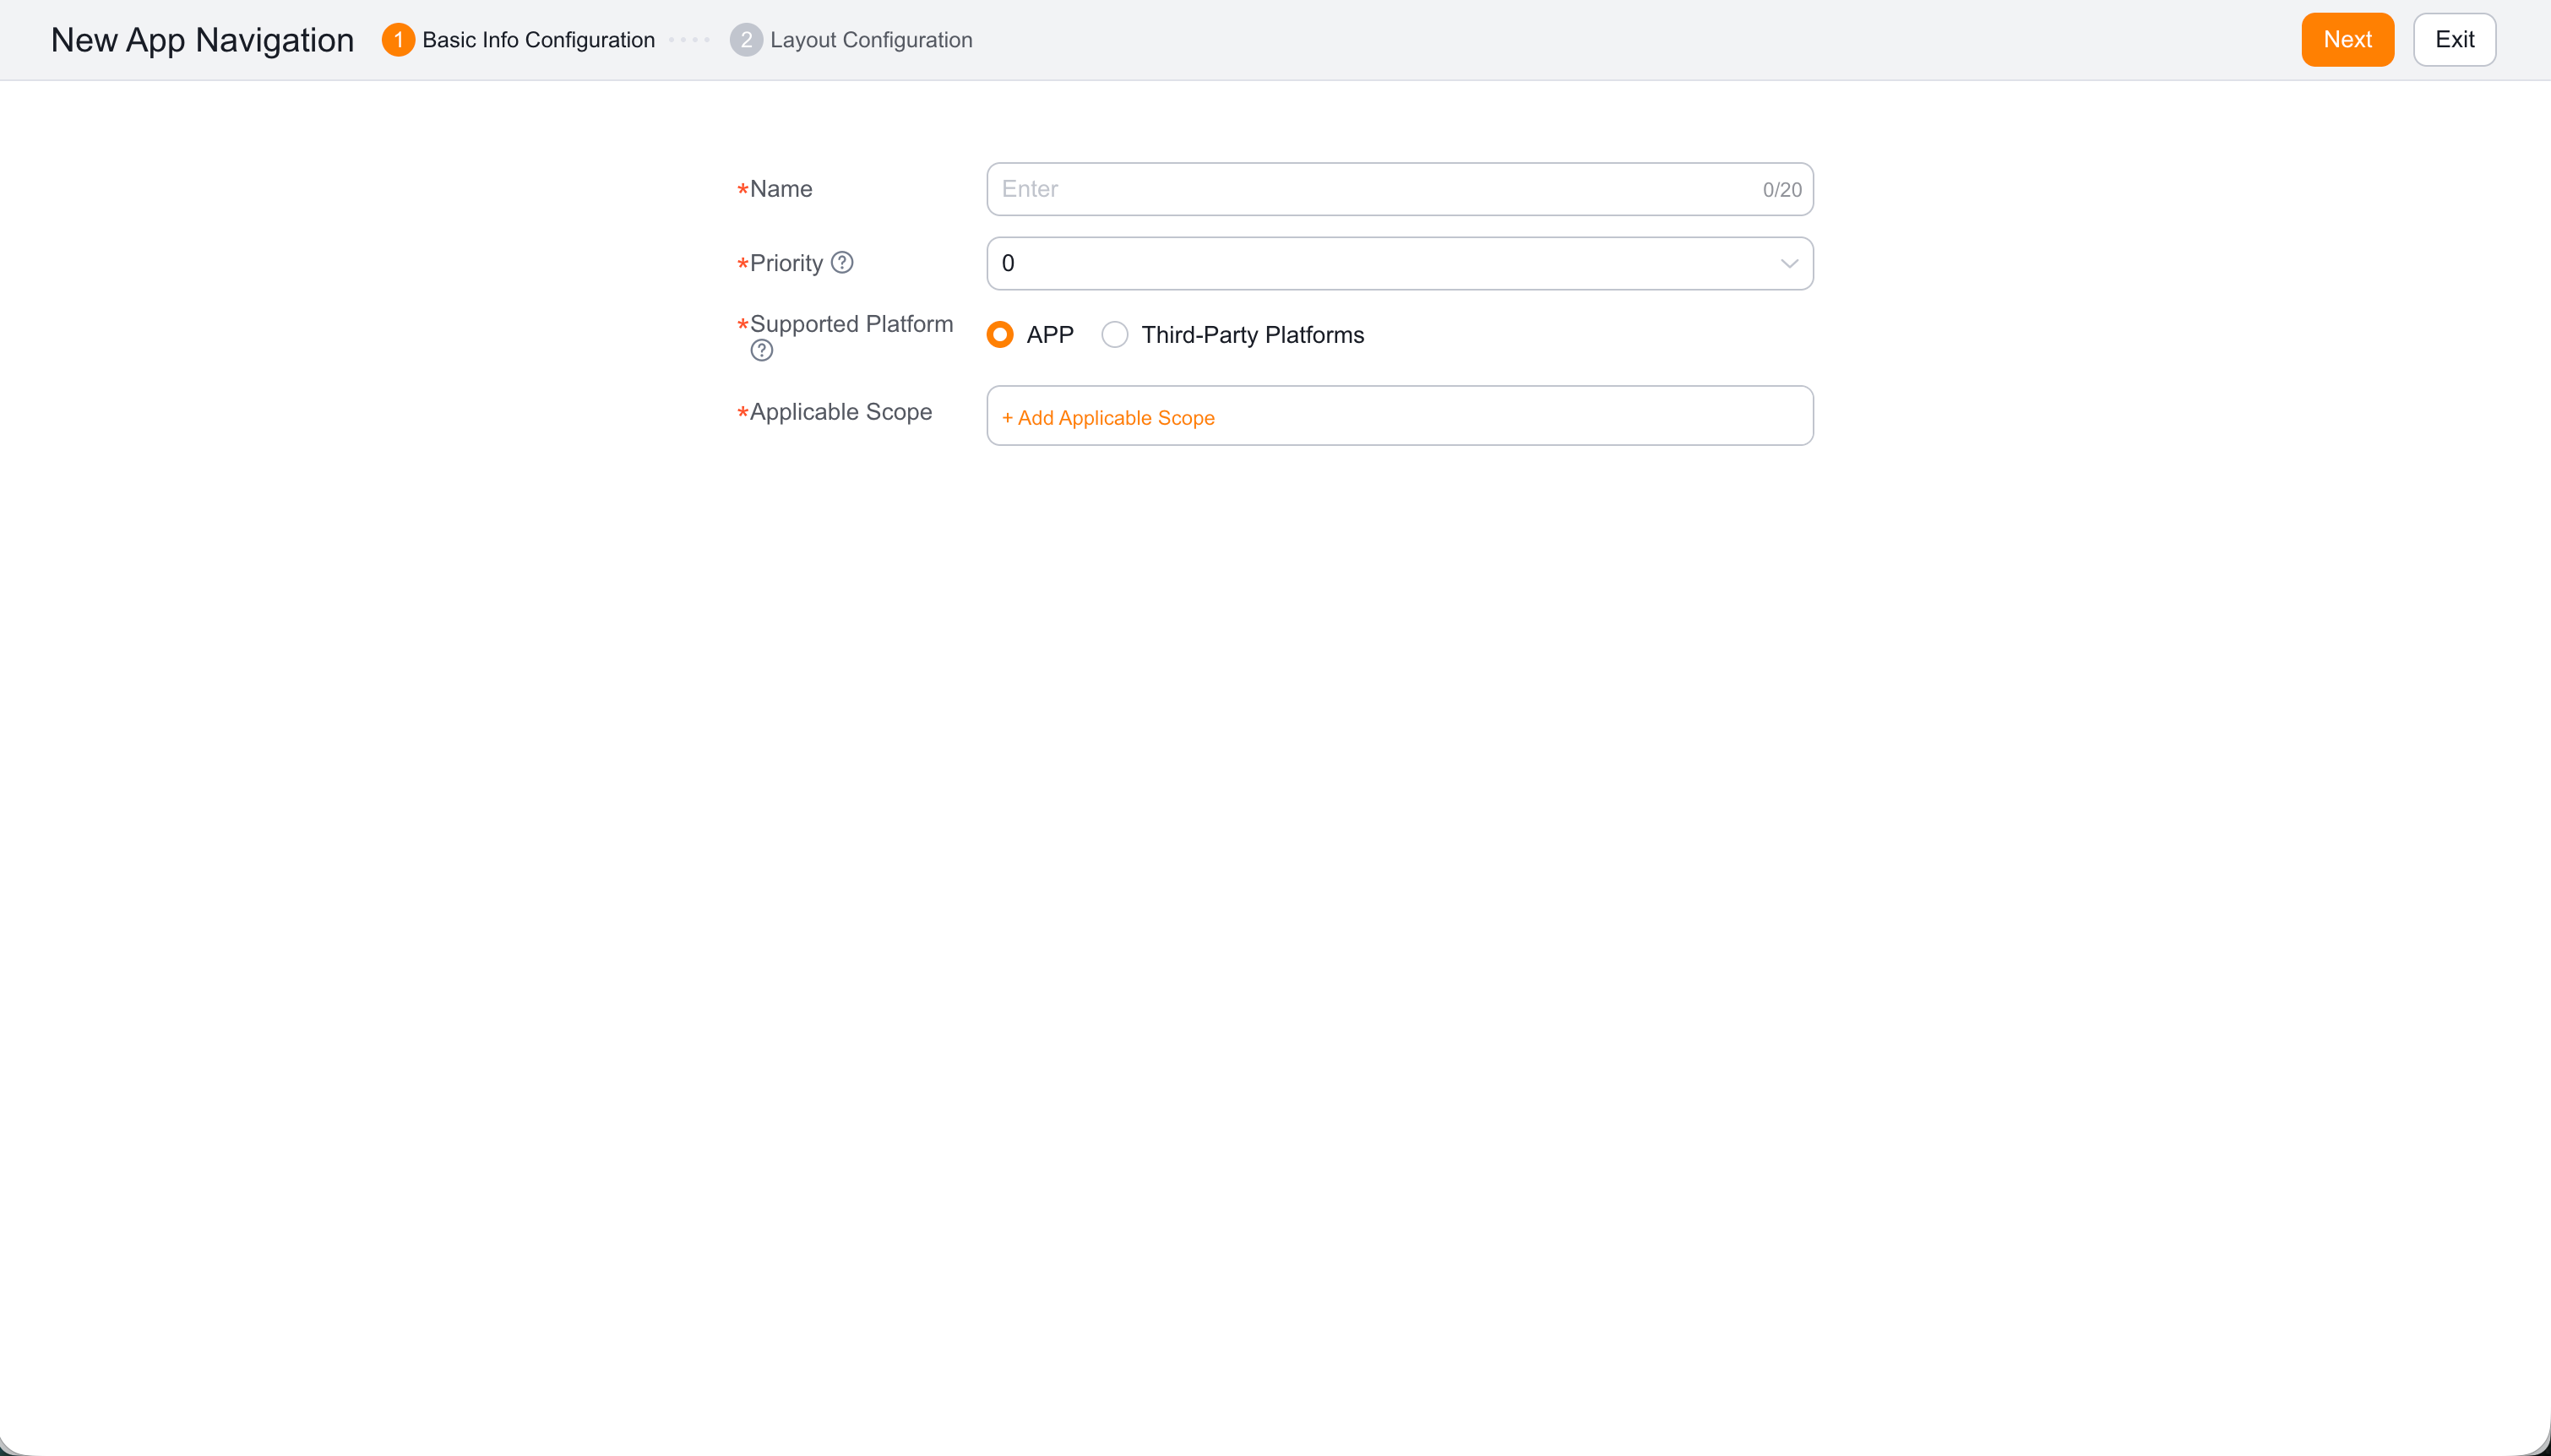
Task: Select the Third-Party Platforms radio button
Action: tap(1115, 335)
